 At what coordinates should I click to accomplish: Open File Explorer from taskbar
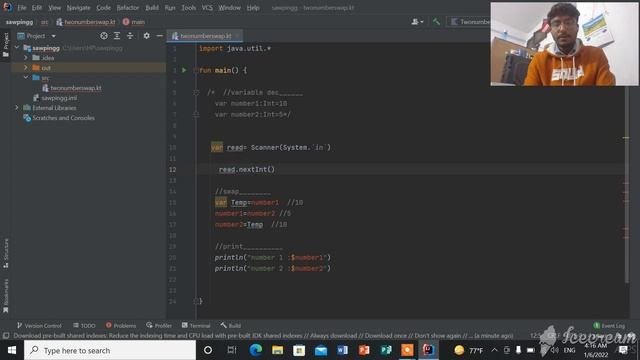point(278,350)
